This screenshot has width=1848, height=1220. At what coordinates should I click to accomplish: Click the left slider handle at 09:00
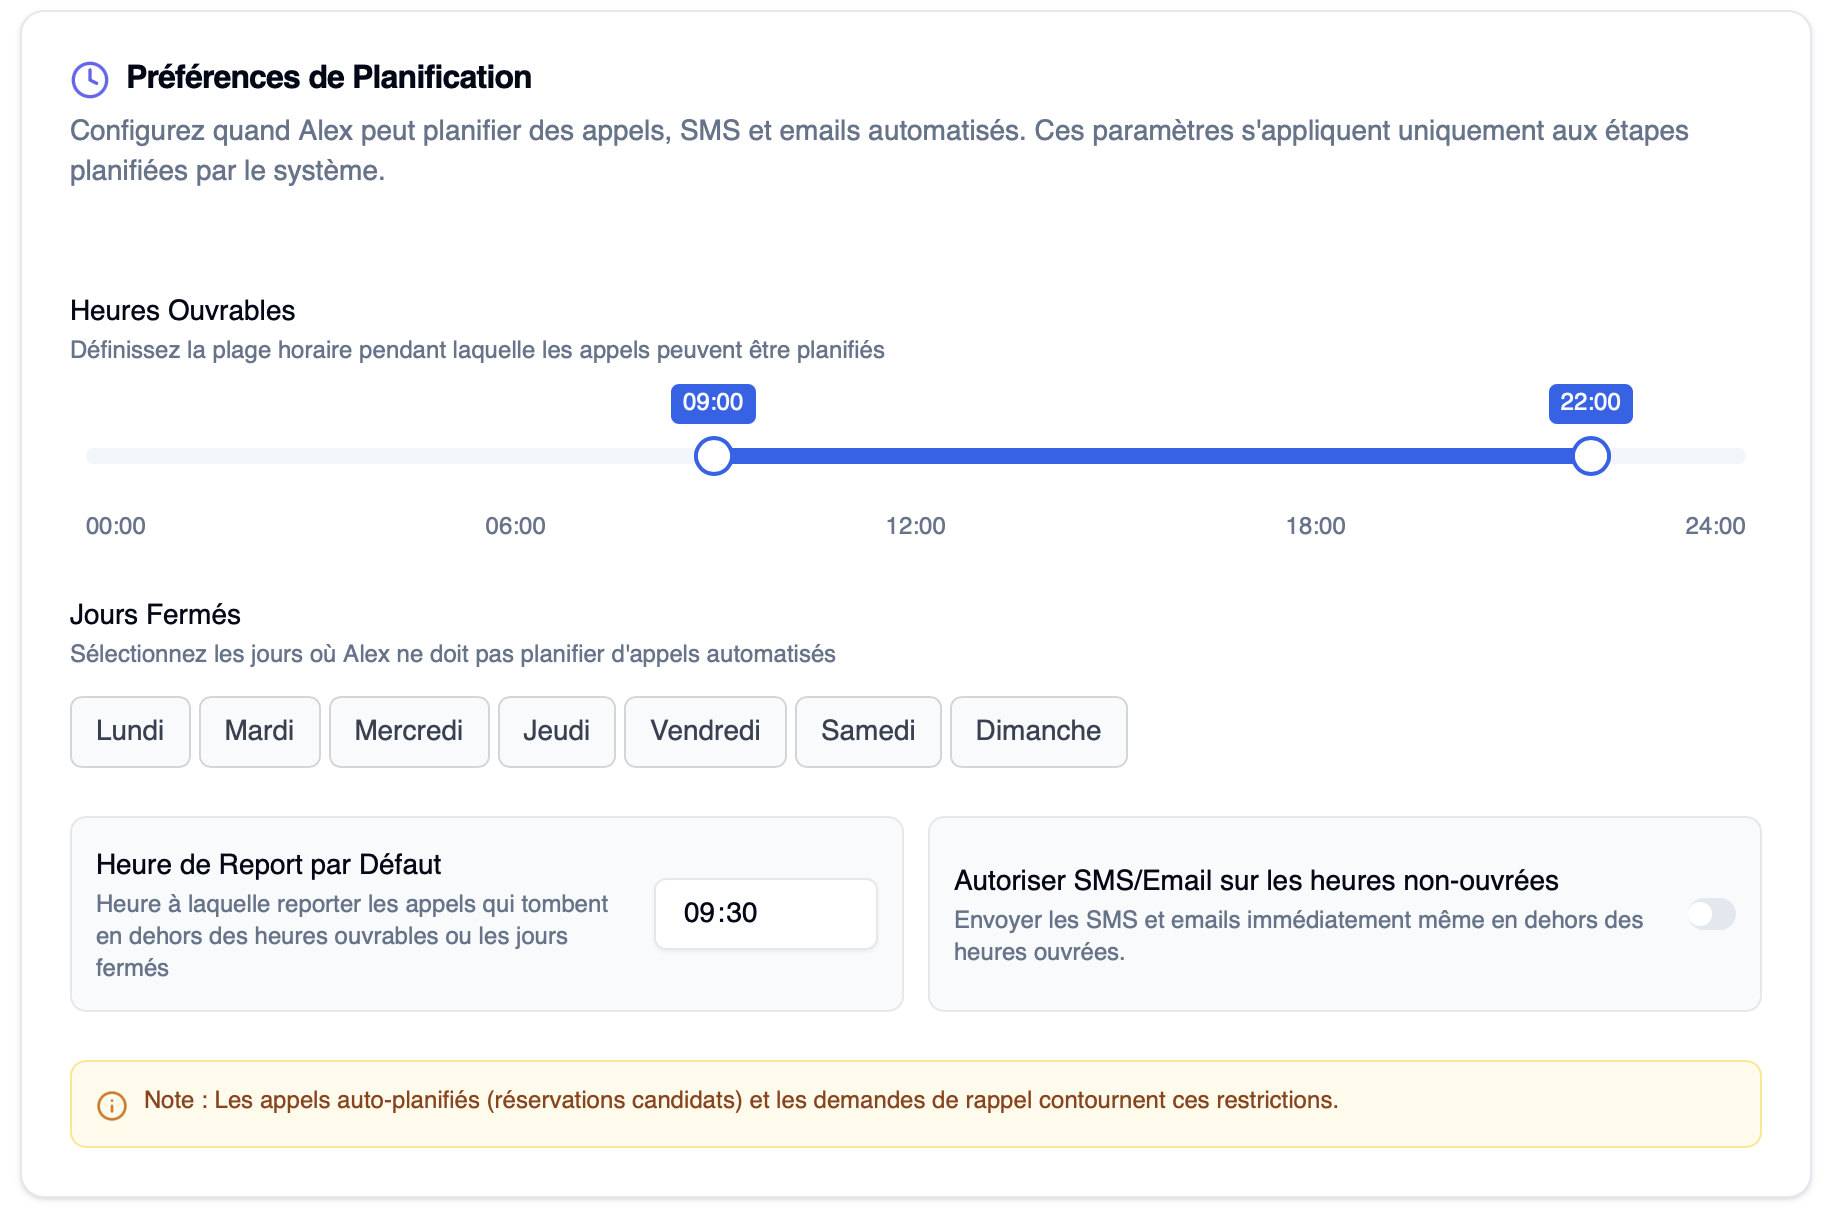click(x=713, y=457)
